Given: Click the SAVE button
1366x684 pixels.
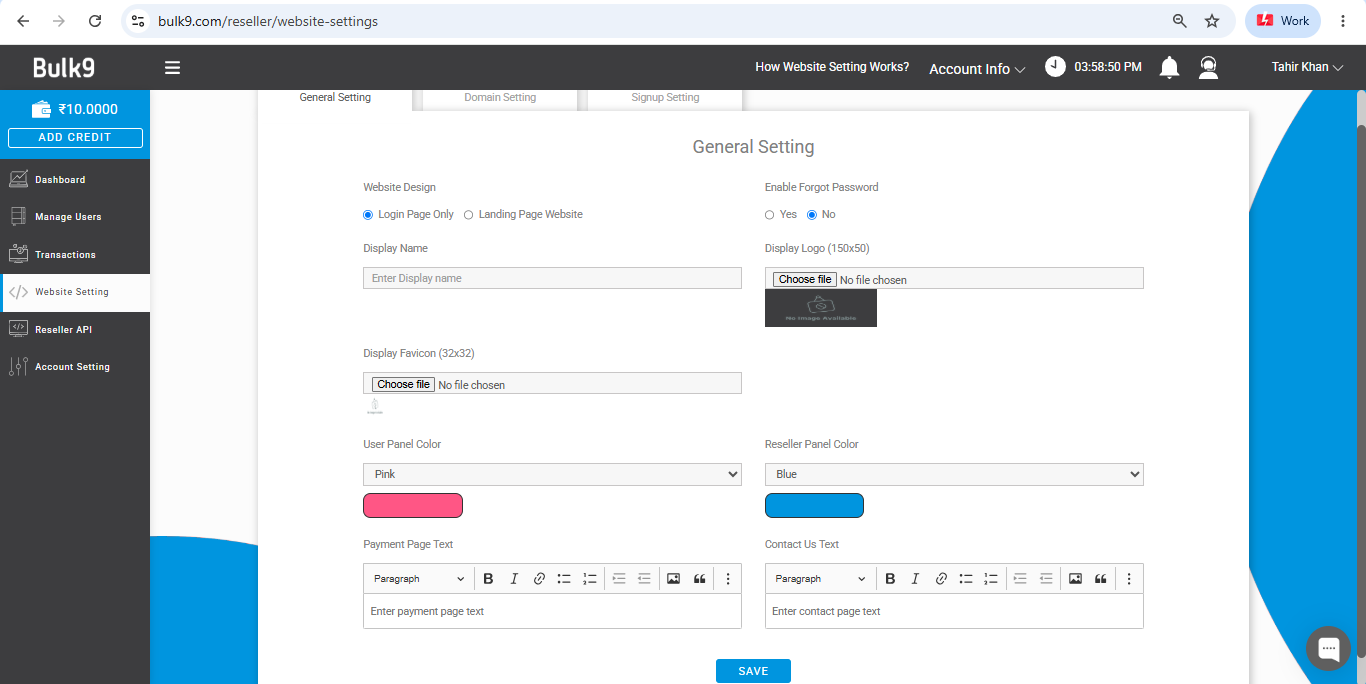Looking at the screenshot, I should pyautogui.click(x=753, y=671).
